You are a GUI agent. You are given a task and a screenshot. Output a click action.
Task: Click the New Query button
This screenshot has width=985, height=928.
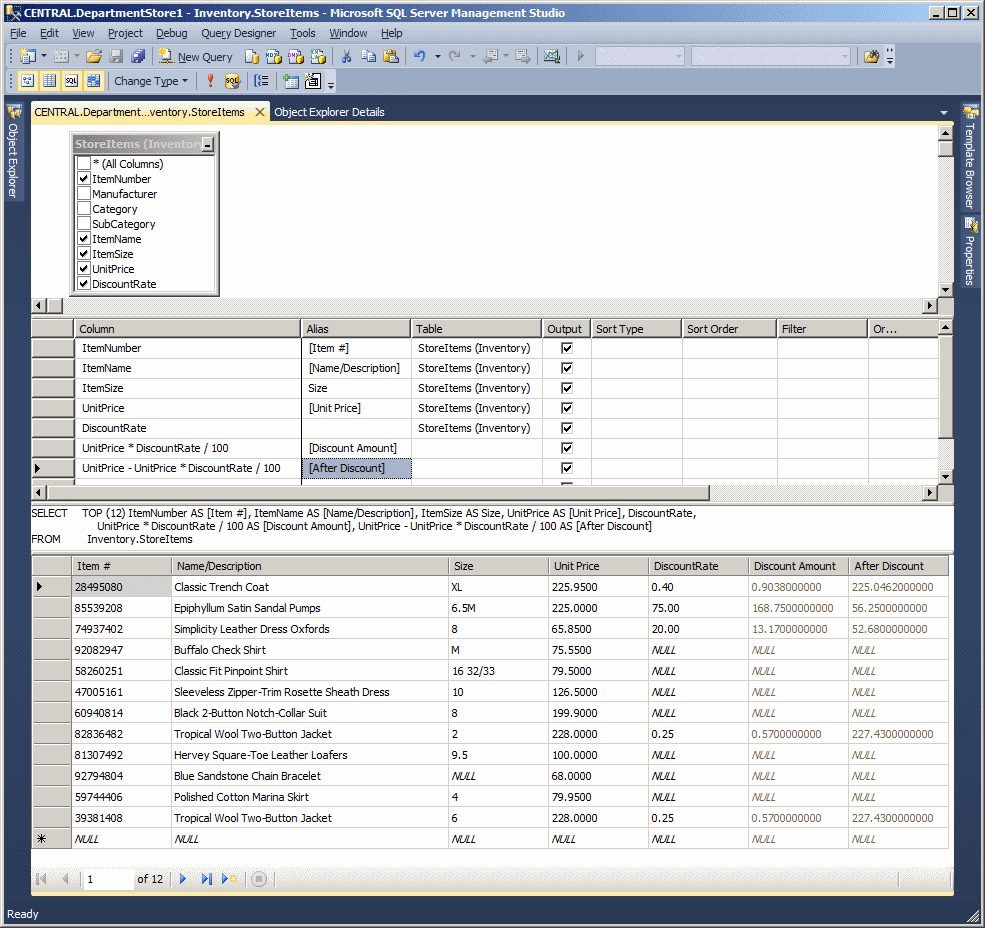(195, 57)
